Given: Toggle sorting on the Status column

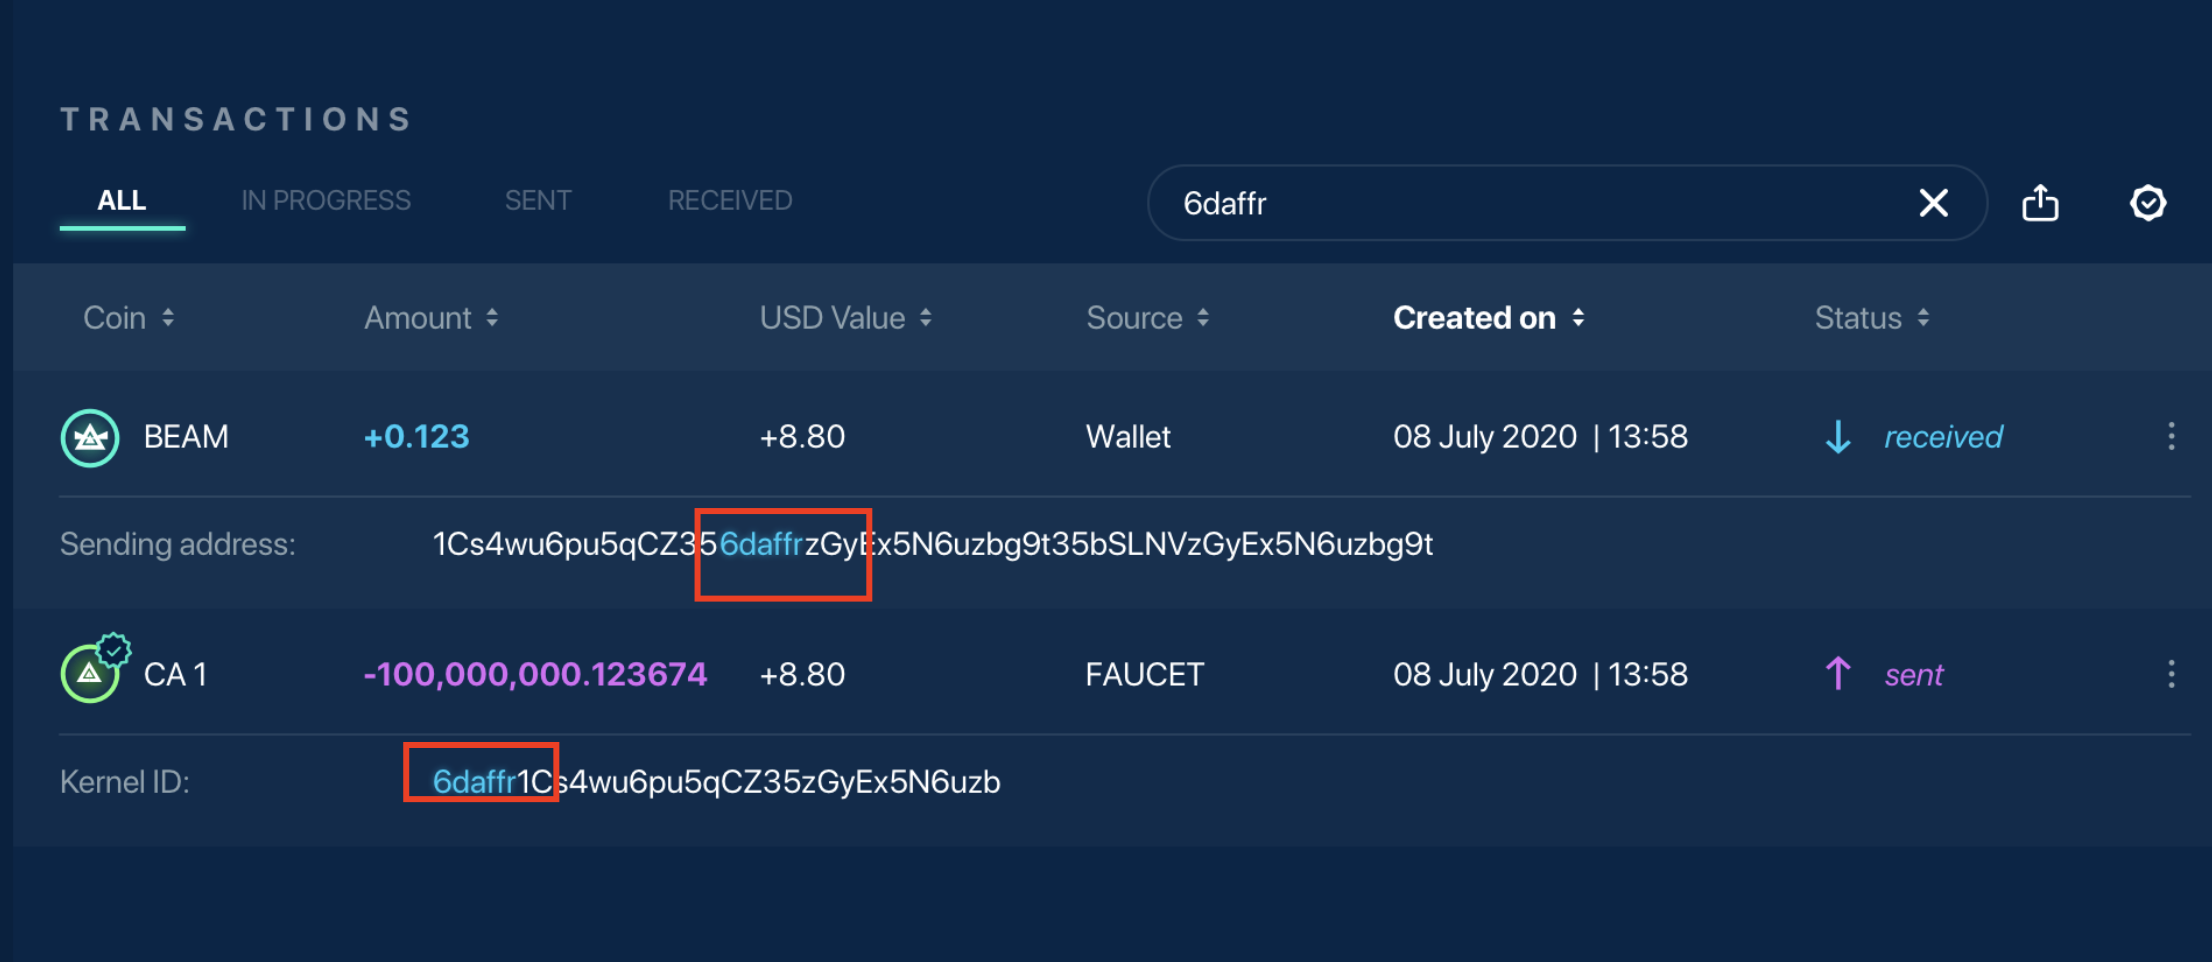Looking at the screenshot, I should coord(1925,317).
